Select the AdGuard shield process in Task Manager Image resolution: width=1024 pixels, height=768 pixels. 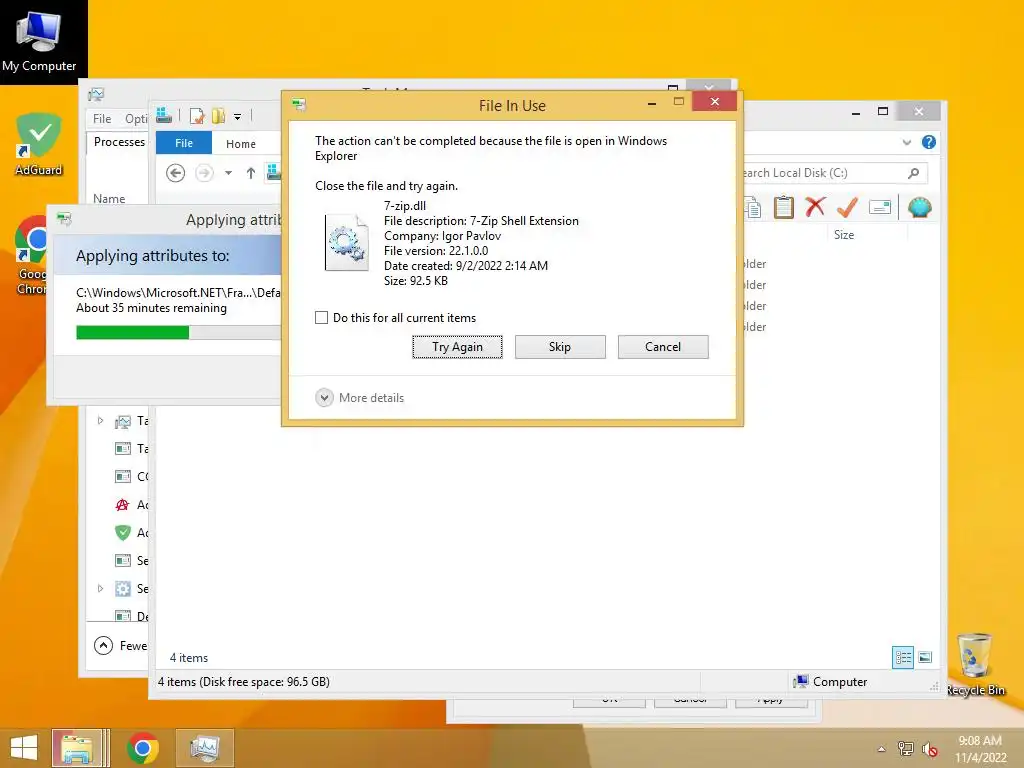123,533
